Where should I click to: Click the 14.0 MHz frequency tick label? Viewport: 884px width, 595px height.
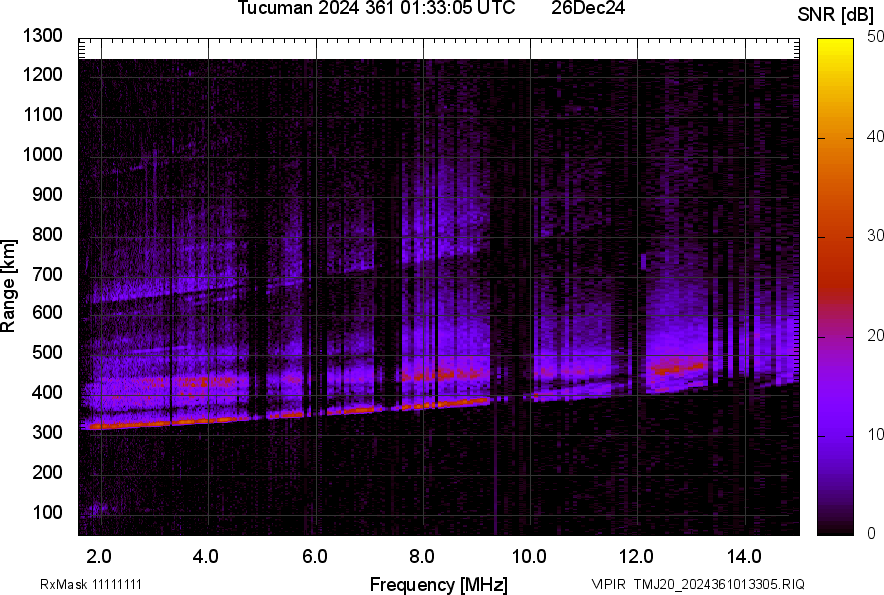pyautogui.click(x=743, y=556)
